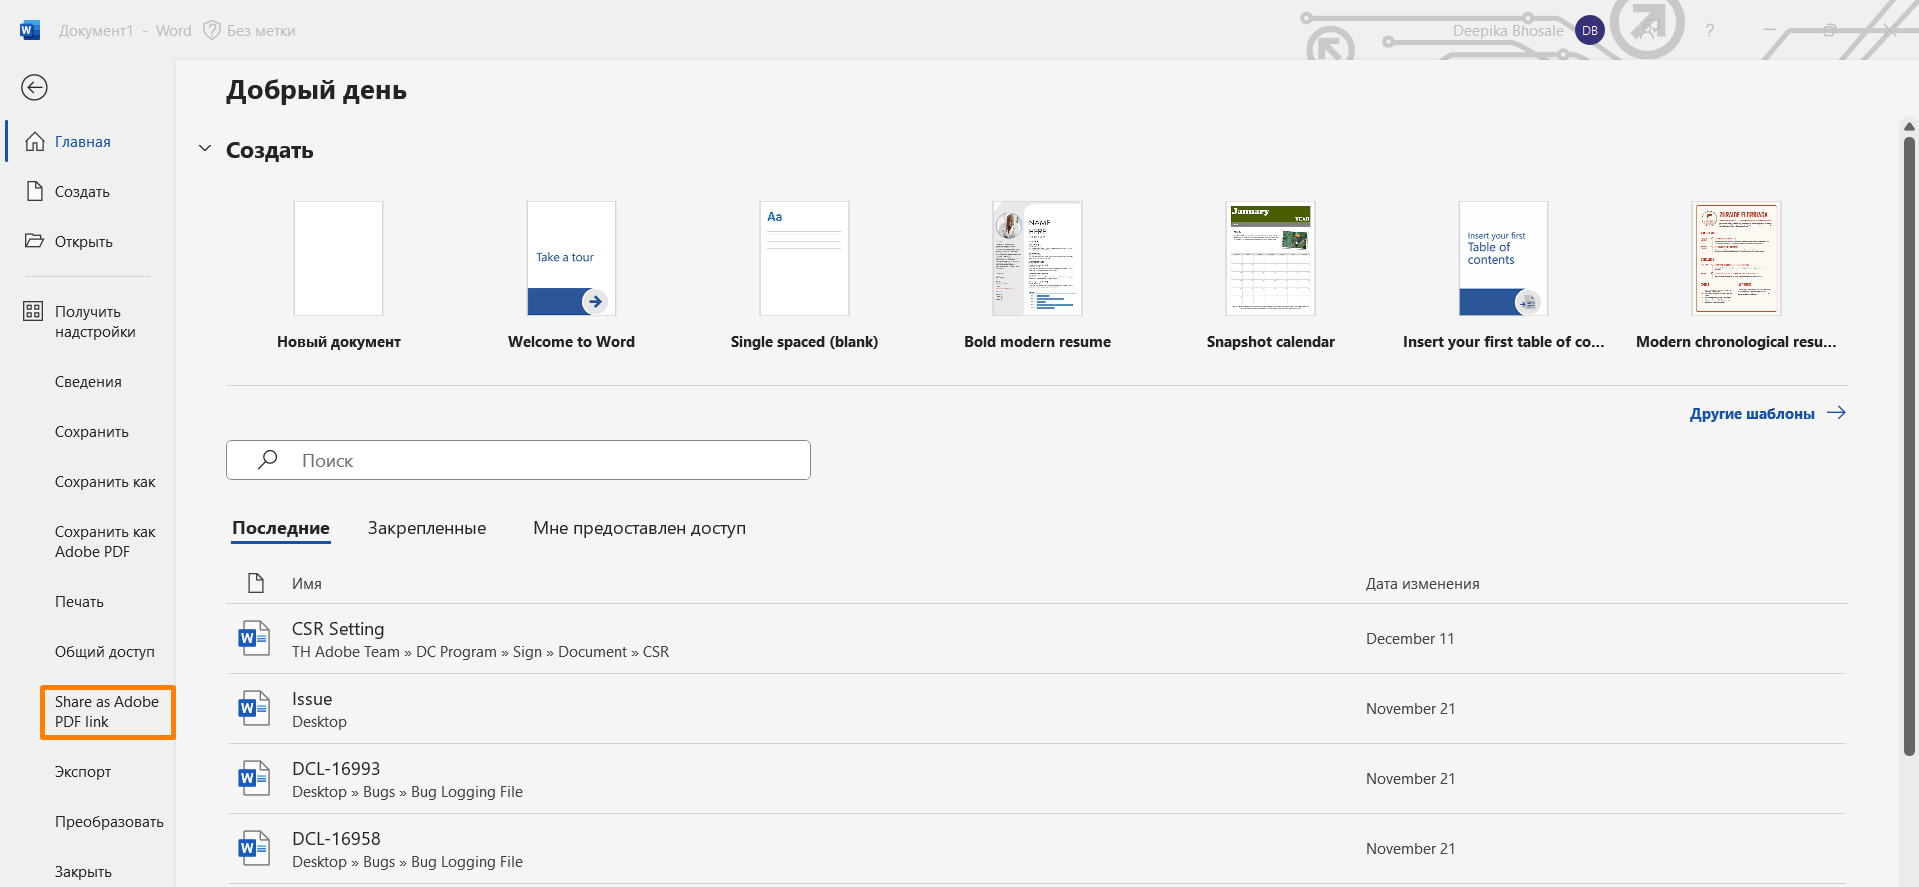Sort the file list by Имя
The height and width of the screenshot is (887, 1919).
coord(307,584)
